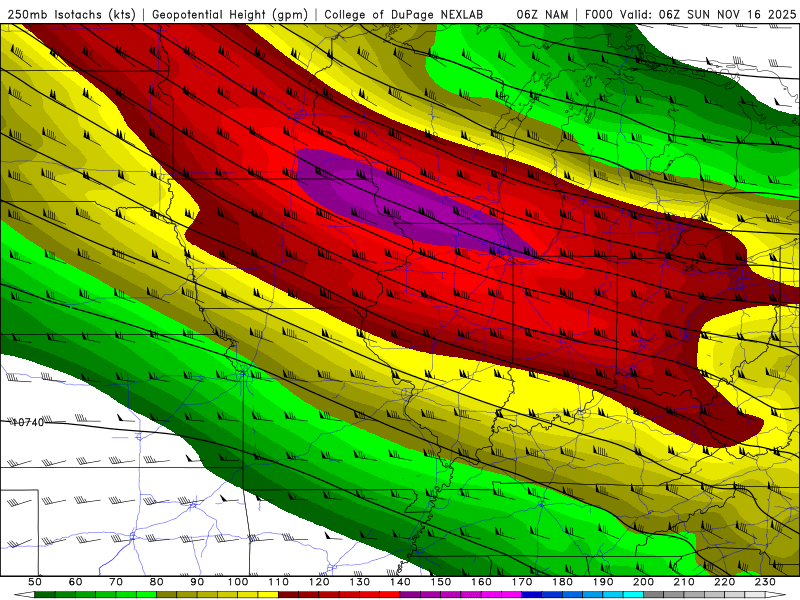Select the cyan swatch just left of the 200 label
800x600 pixels.
(x=633, y=595)
